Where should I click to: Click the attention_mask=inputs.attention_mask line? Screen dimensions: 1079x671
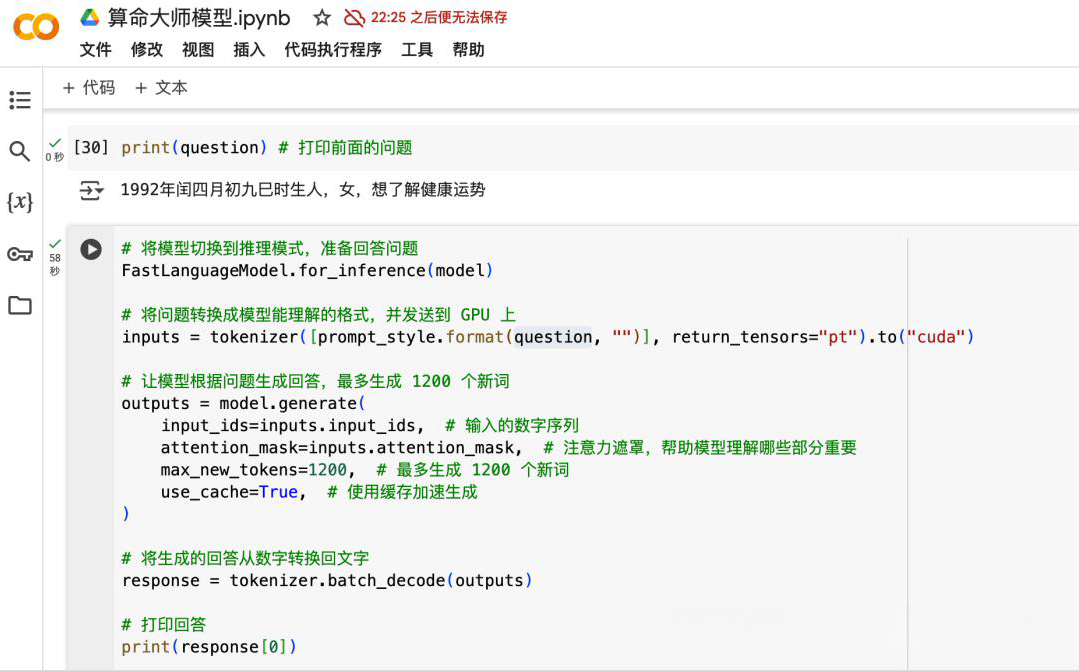click(509, 448)
